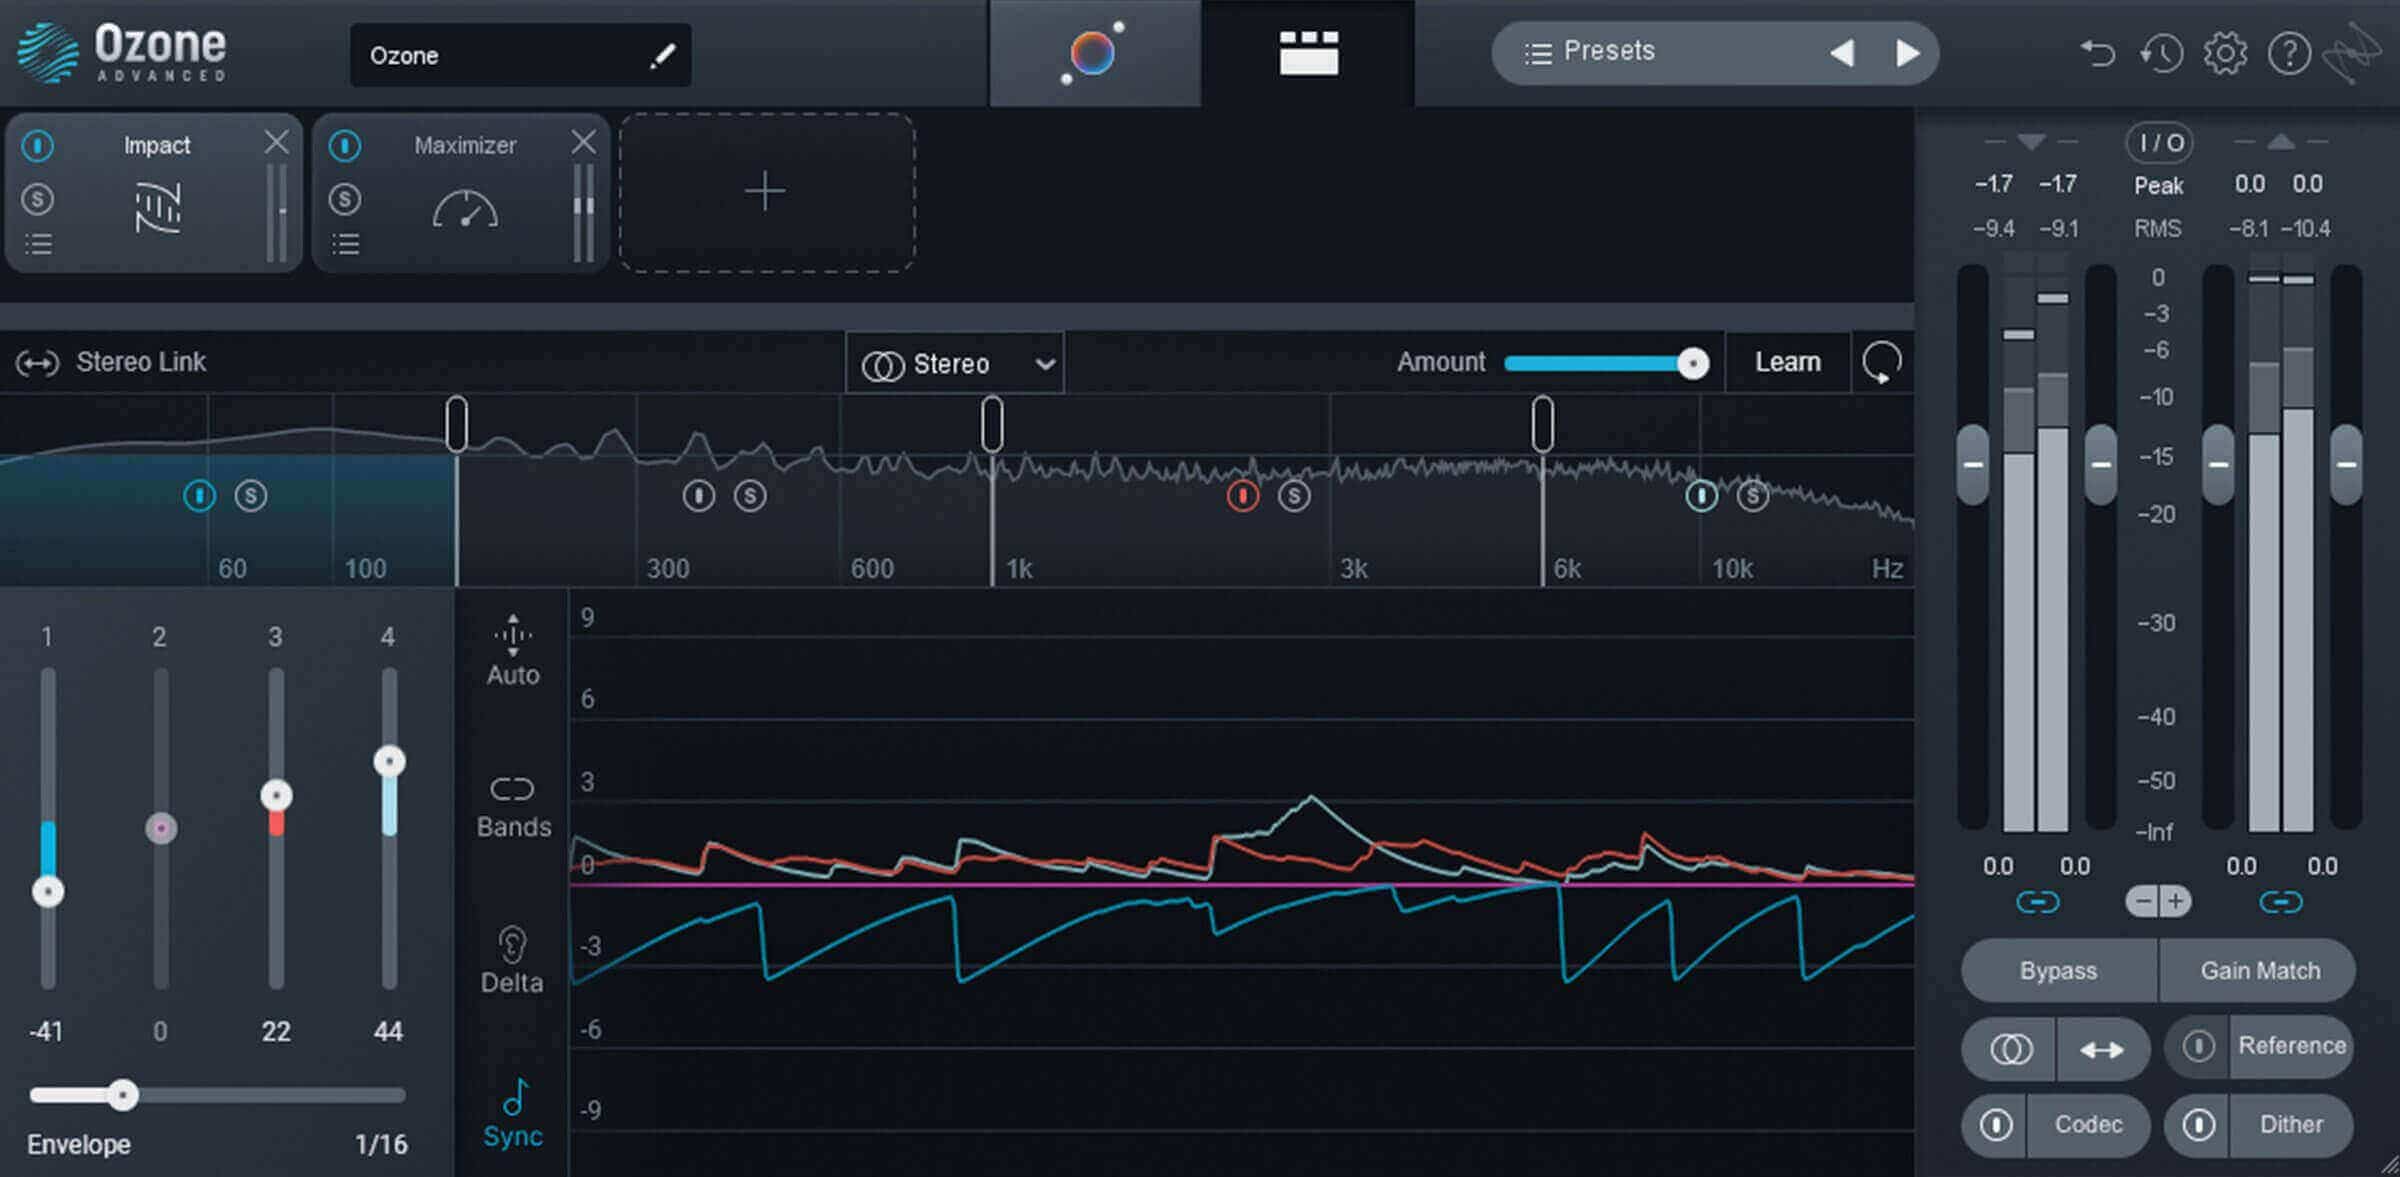Solo the Impact module
The height and width of the screenshot is (1177, 2400).
coord(38,199)
